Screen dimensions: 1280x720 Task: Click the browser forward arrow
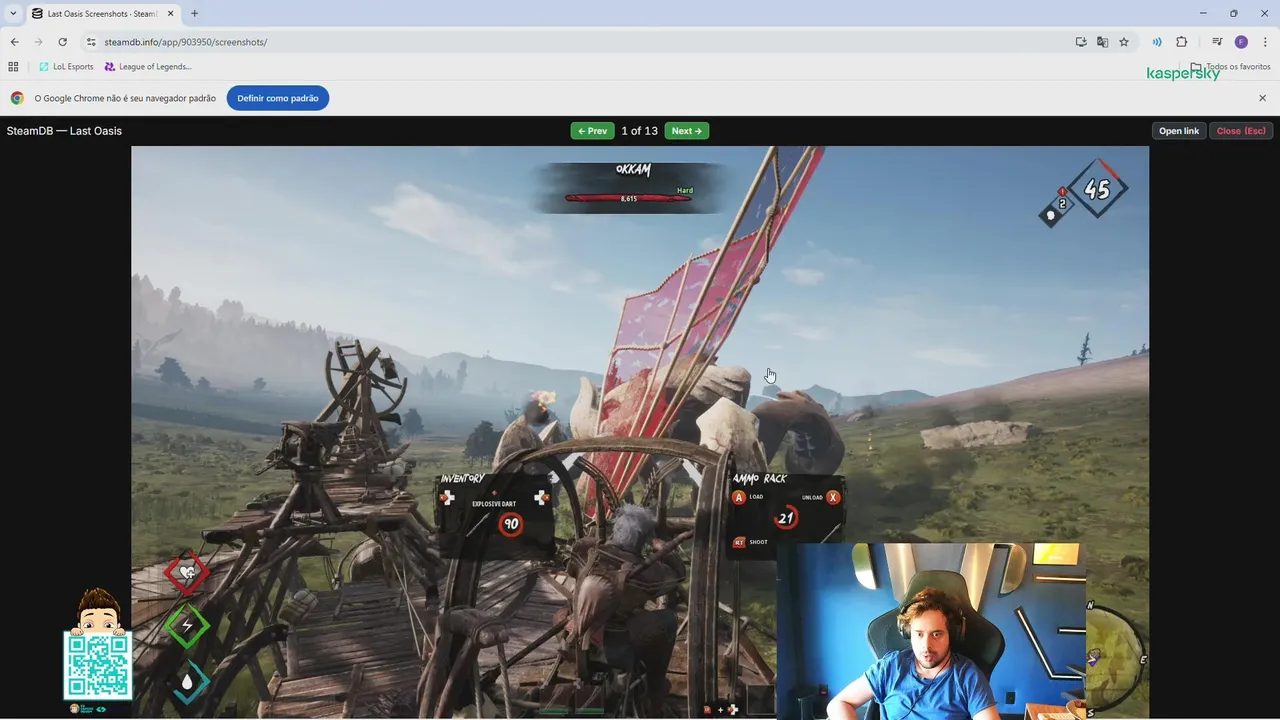38,42
